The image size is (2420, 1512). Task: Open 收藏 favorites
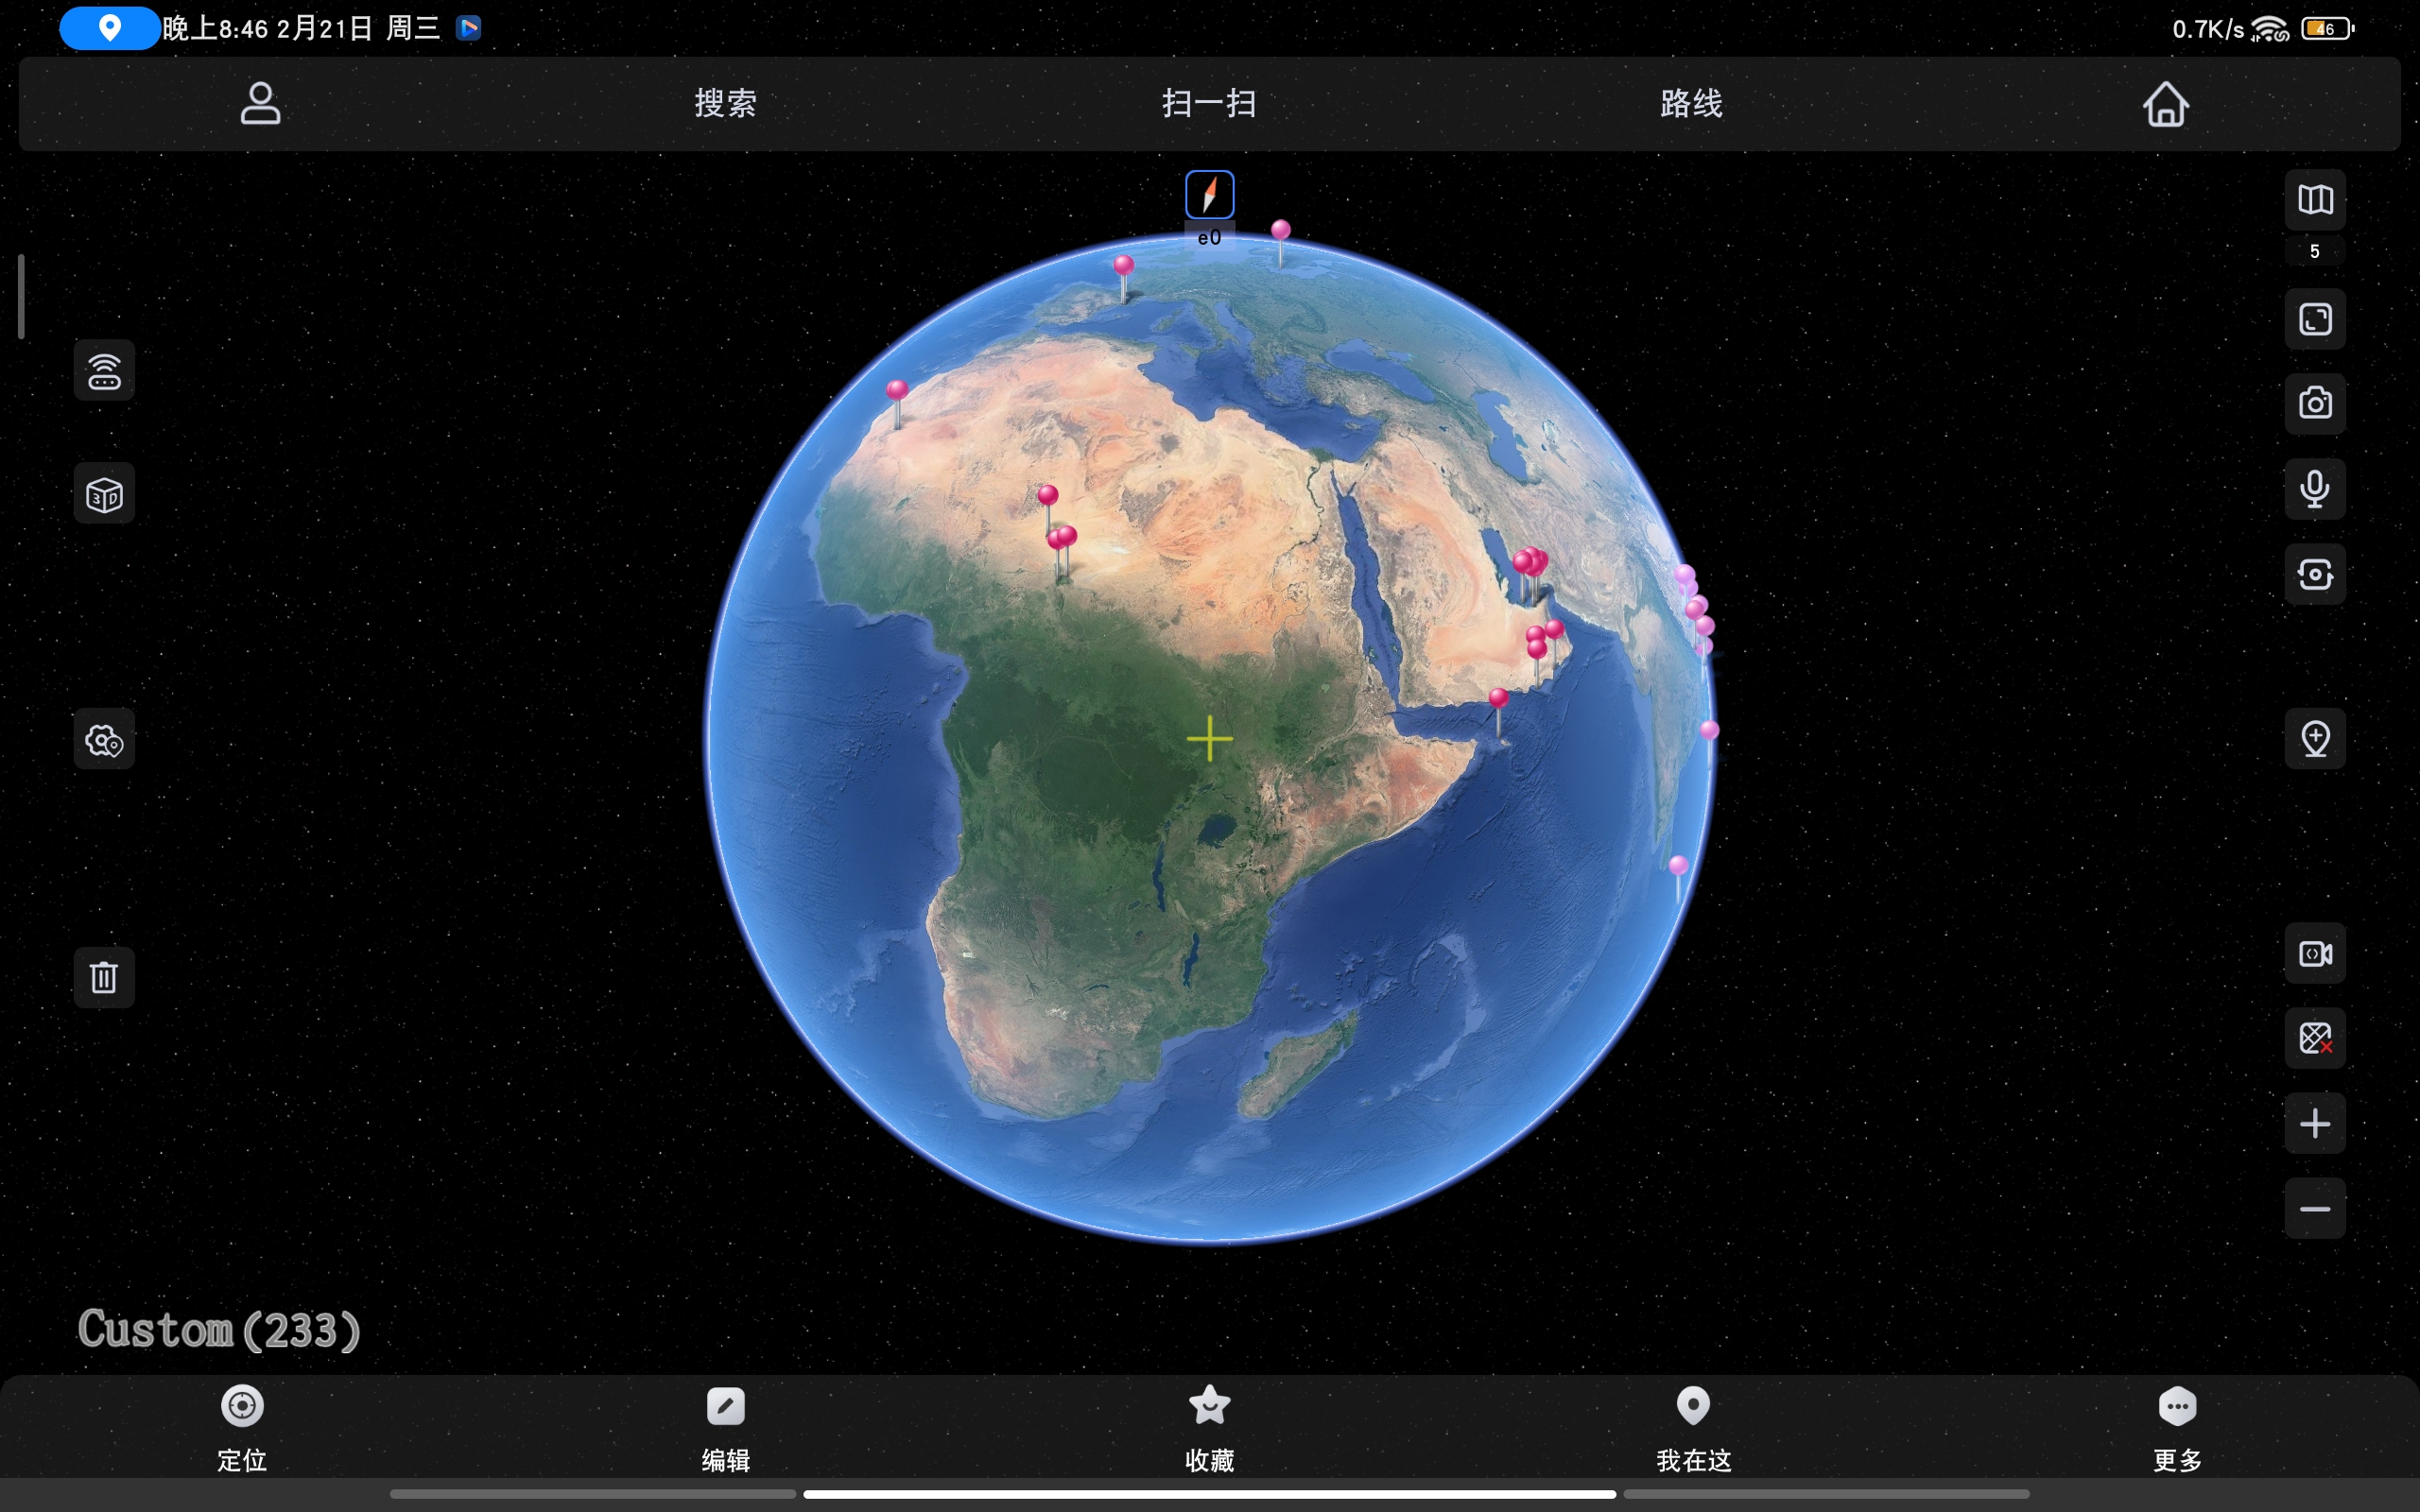[x=1210, y=1428]
